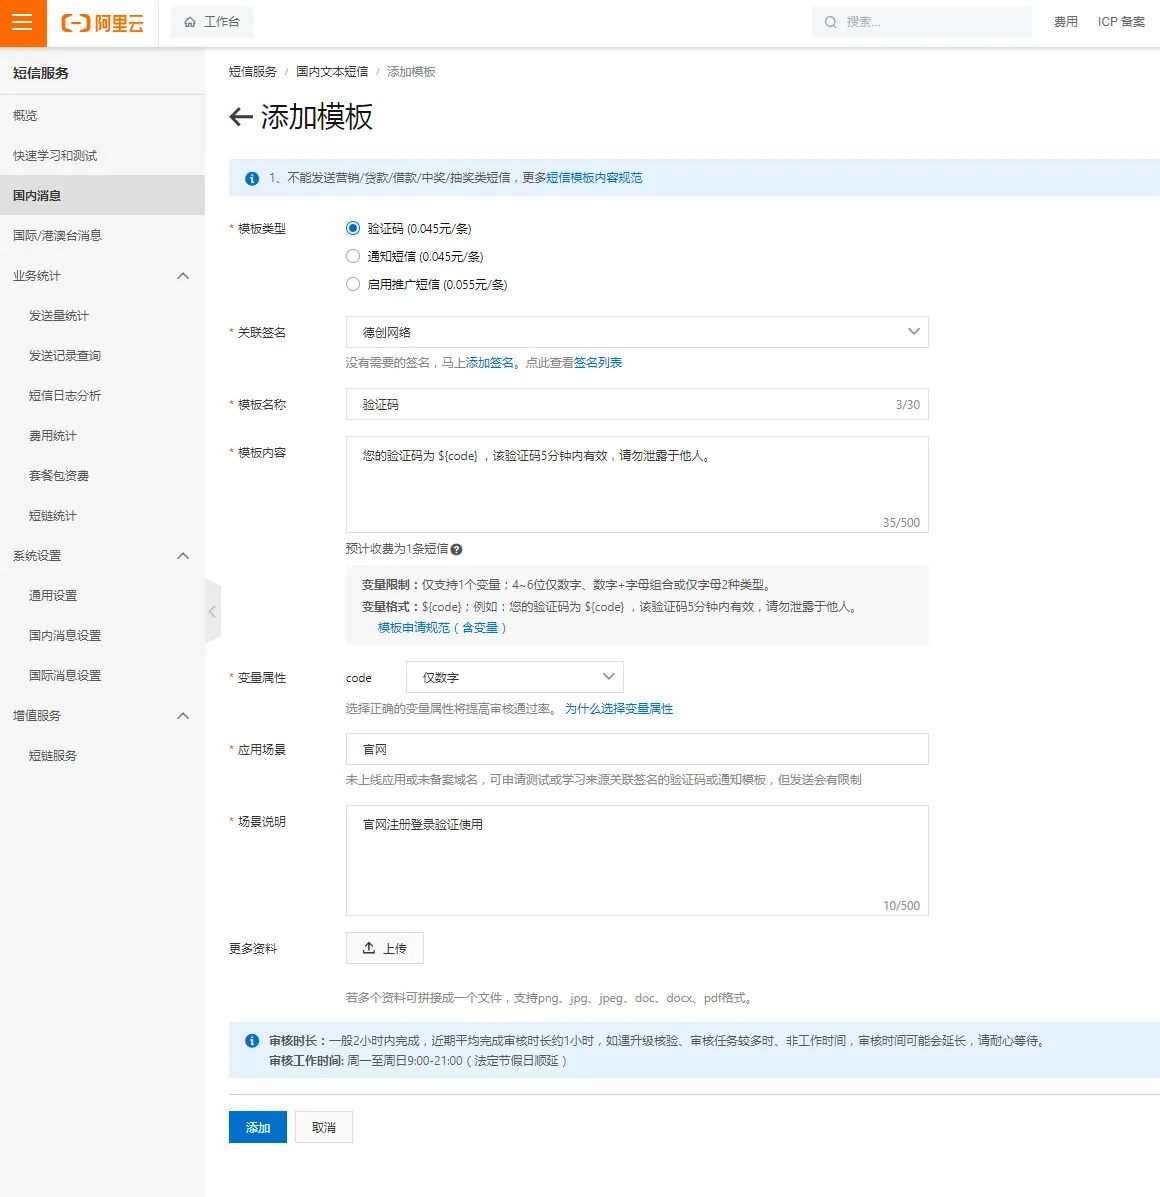Open 国际/港澳台消息 in the sidebar
The image size is (1160, 1197).
coord(57,236)
